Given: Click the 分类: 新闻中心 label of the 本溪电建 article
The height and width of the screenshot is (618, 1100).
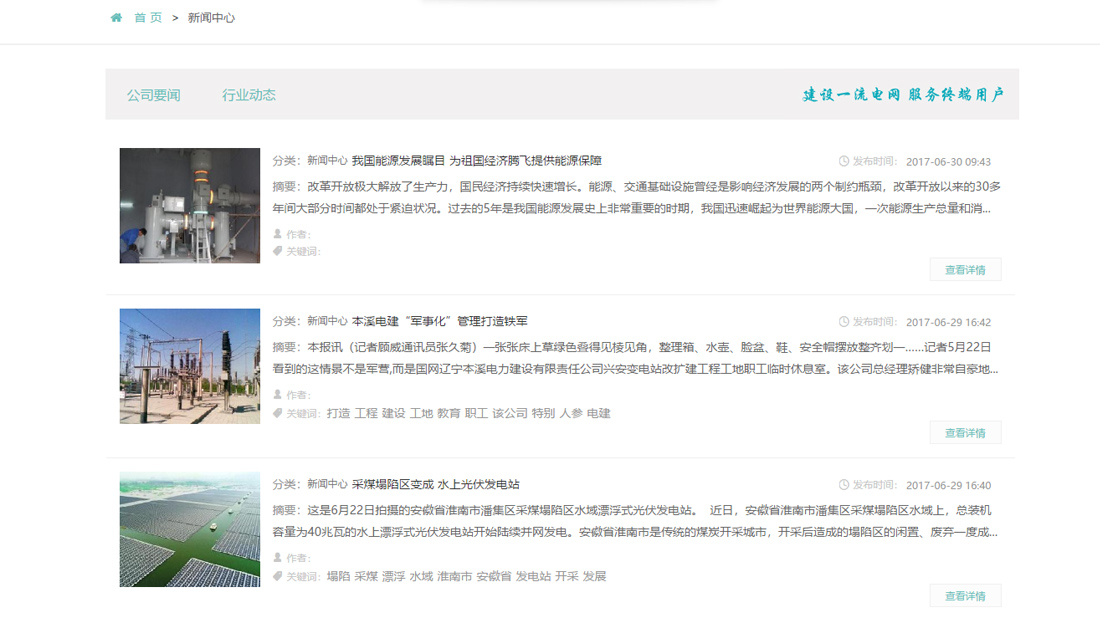Looking at the screenshot, I should (310, 321).
